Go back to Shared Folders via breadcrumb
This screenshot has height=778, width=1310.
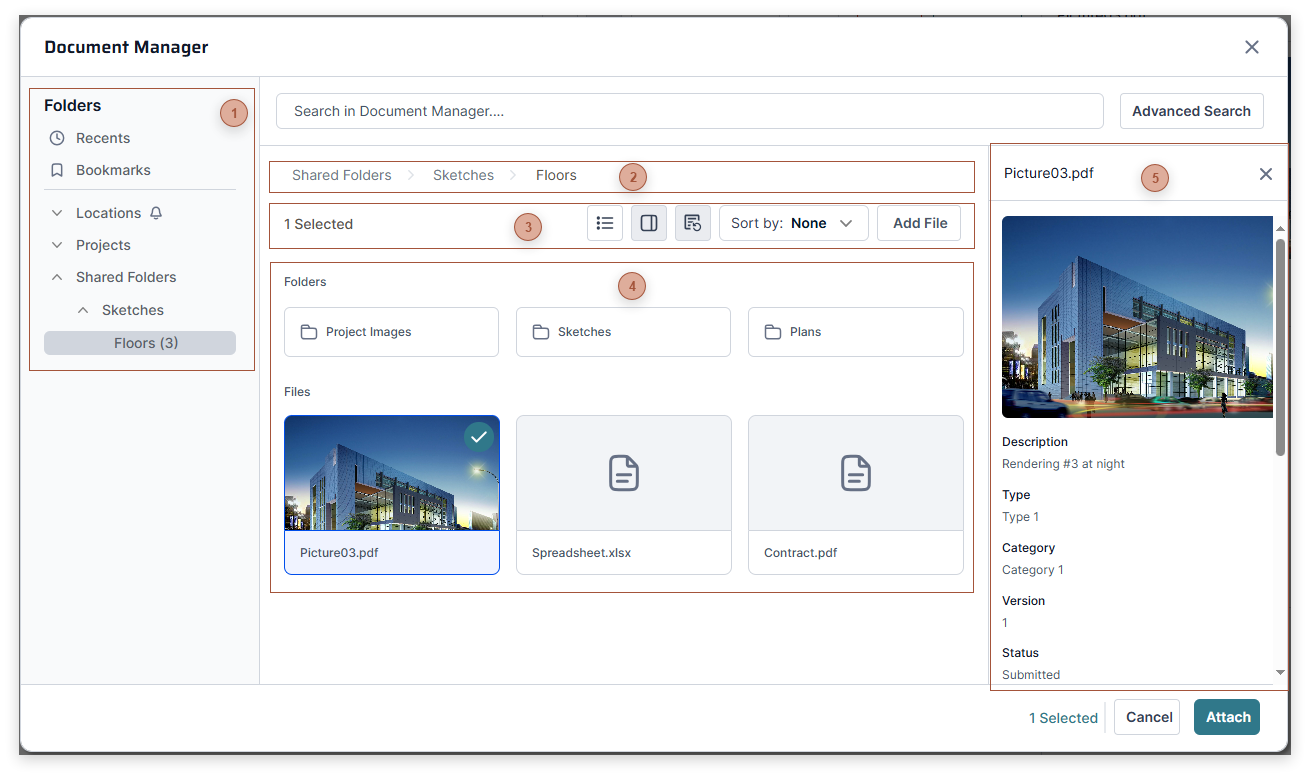coord(340,175)
